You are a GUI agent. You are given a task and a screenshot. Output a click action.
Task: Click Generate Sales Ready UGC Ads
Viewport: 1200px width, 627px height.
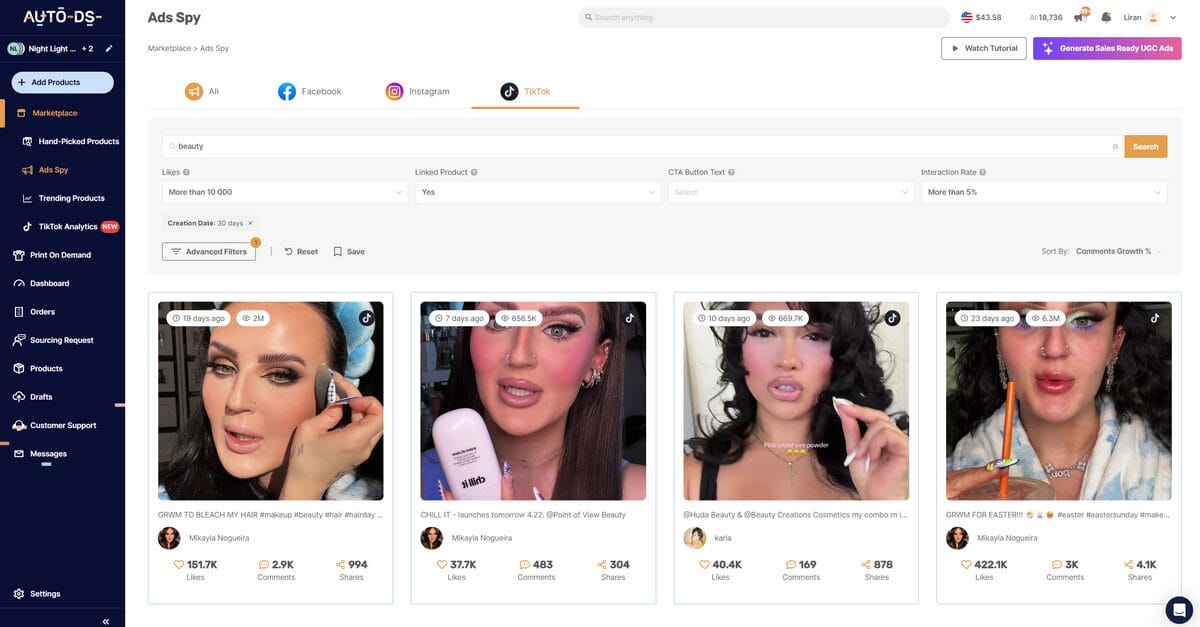point(1108,47)
